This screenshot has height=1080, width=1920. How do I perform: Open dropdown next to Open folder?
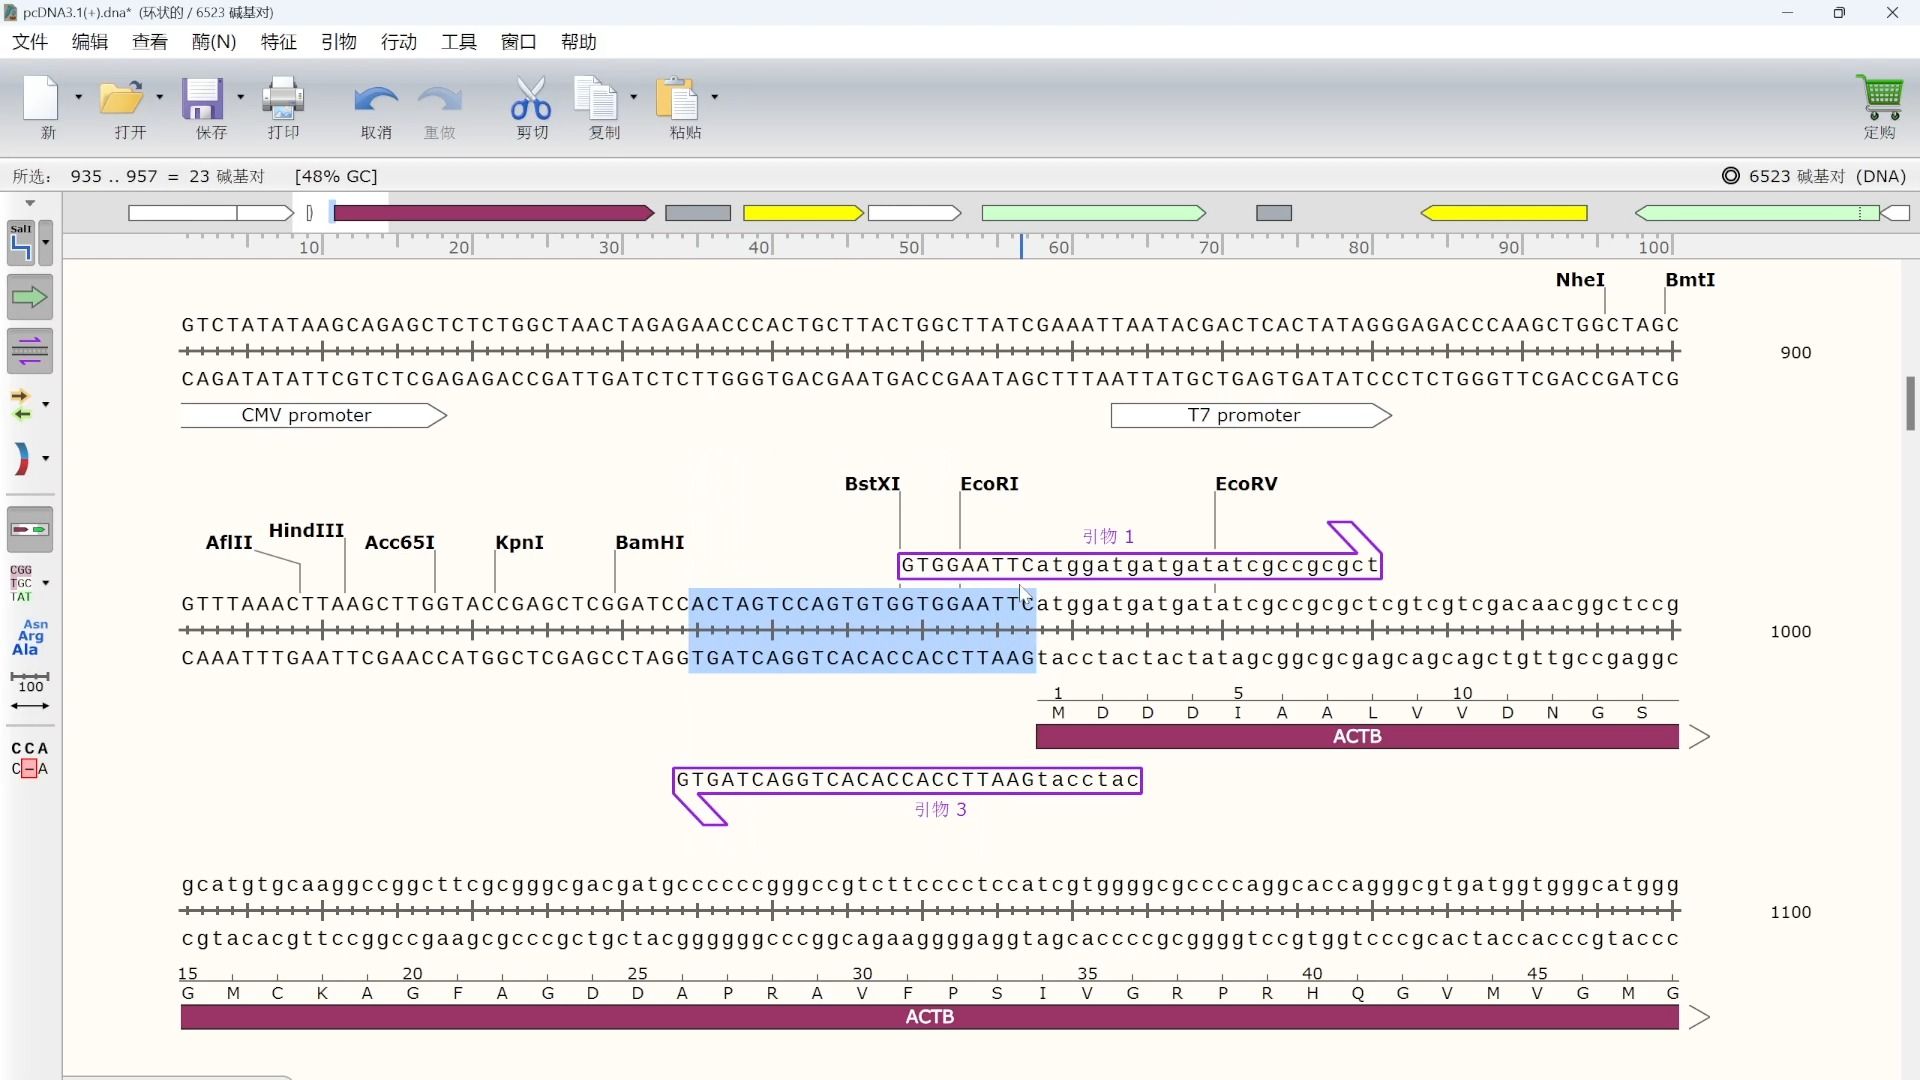coord(159,97)
